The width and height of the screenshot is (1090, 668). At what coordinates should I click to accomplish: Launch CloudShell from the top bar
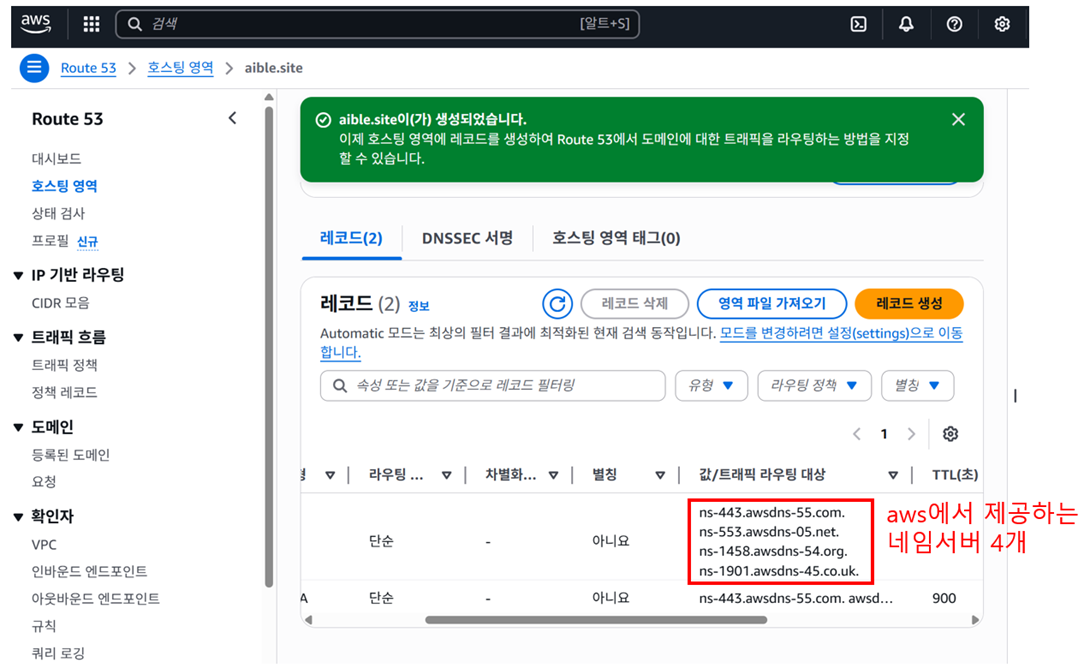[859, 24]
